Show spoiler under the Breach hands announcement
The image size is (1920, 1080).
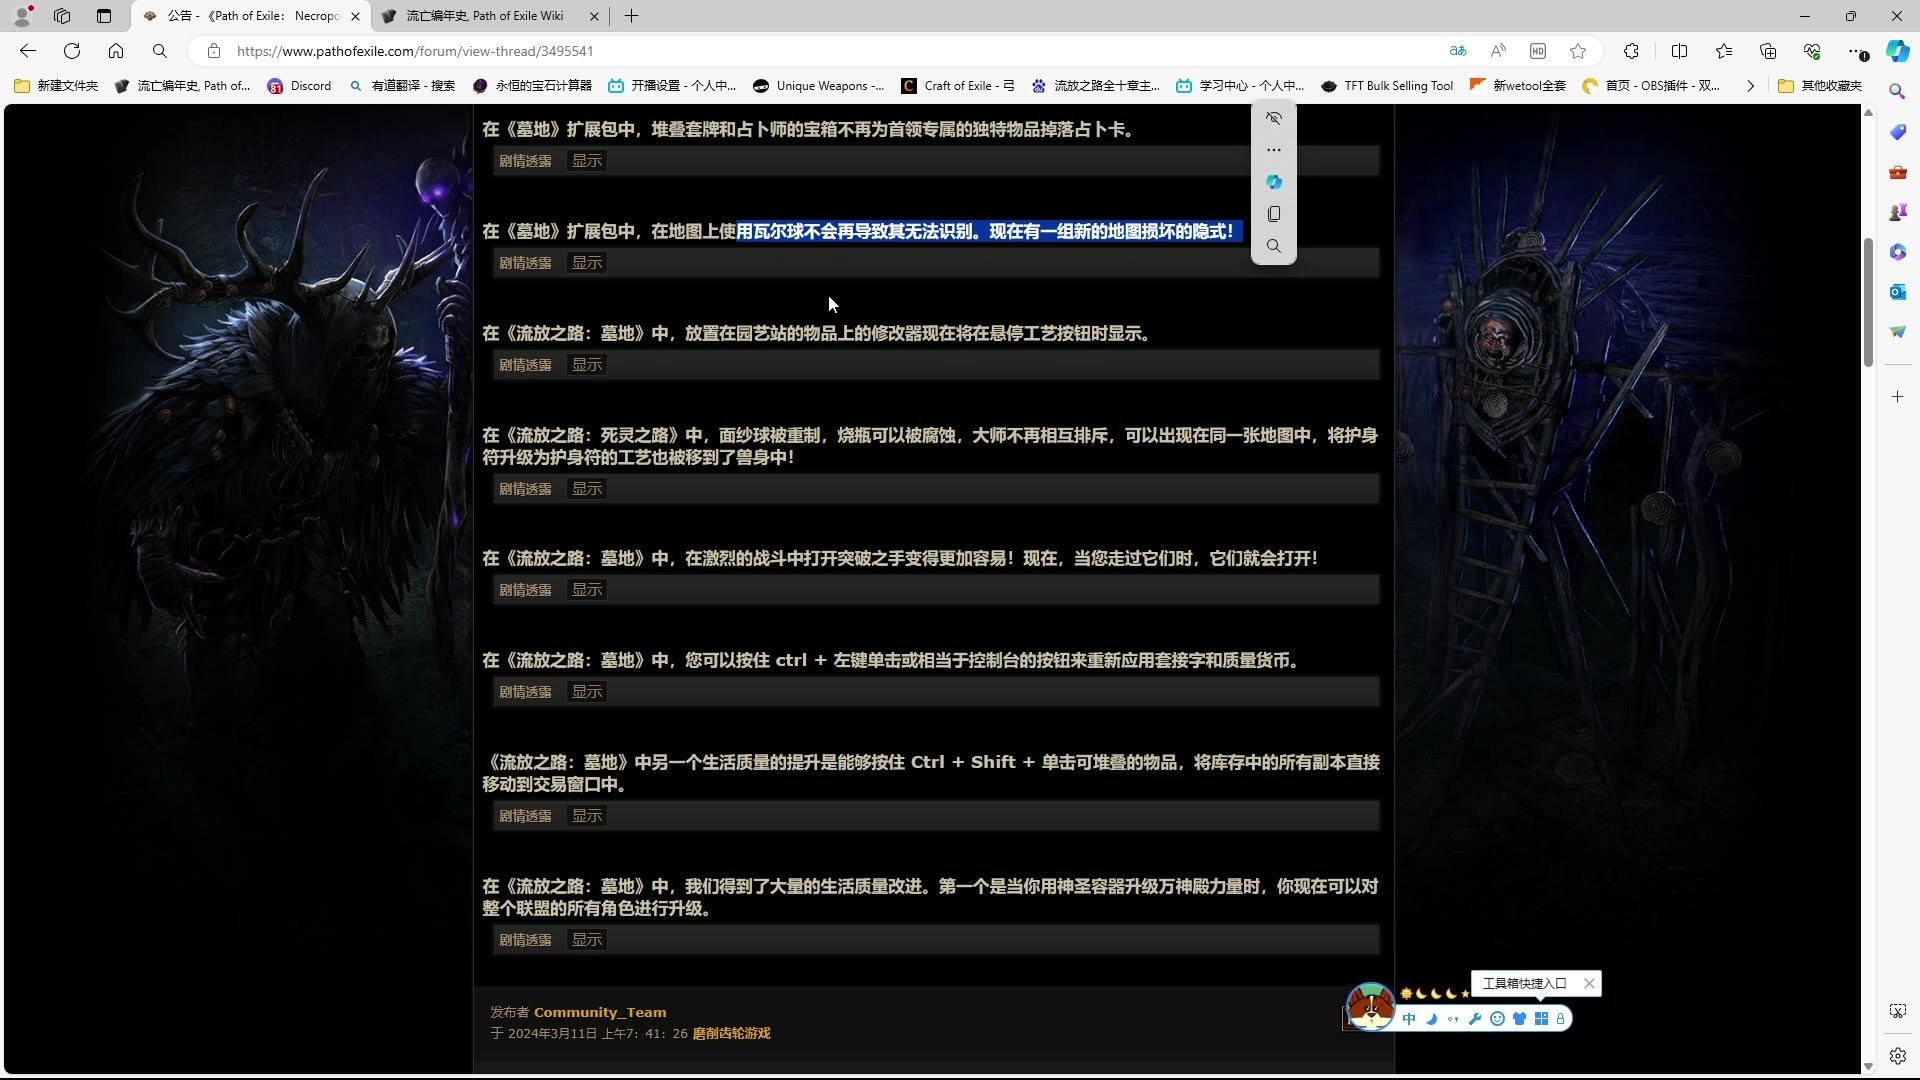[587, 590]
